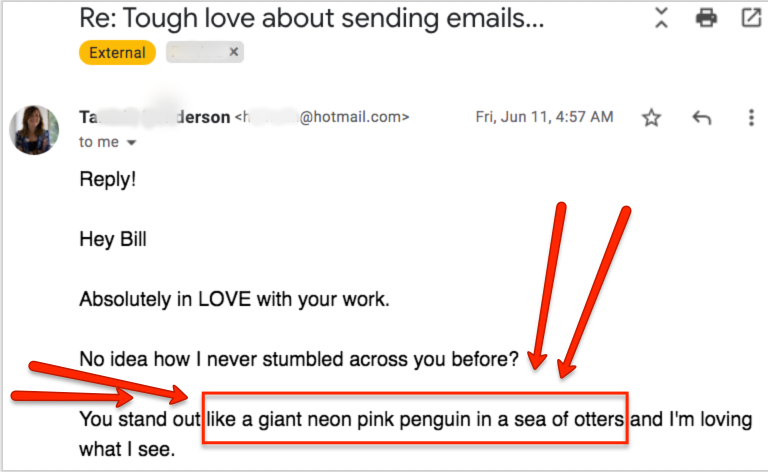Star the message from Fri, Jun 11
The width and height of the screenshot is (768, 472).
coord(651,118)
